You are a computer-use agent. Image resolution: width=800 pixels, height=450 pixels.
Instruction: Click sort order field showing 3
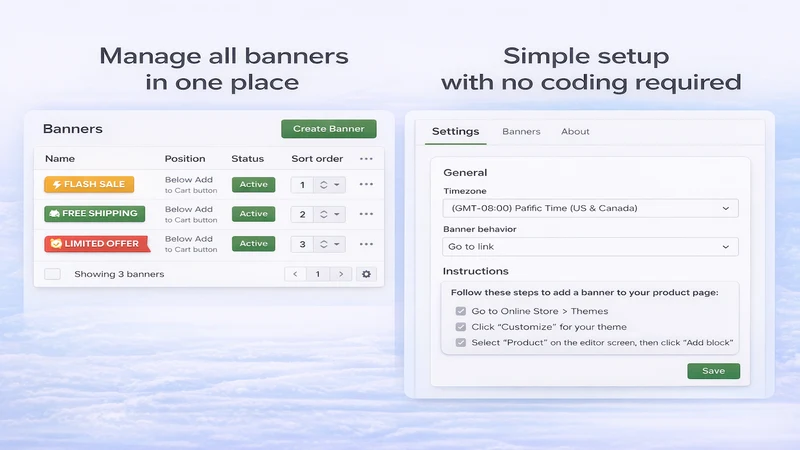coord(302,244)
